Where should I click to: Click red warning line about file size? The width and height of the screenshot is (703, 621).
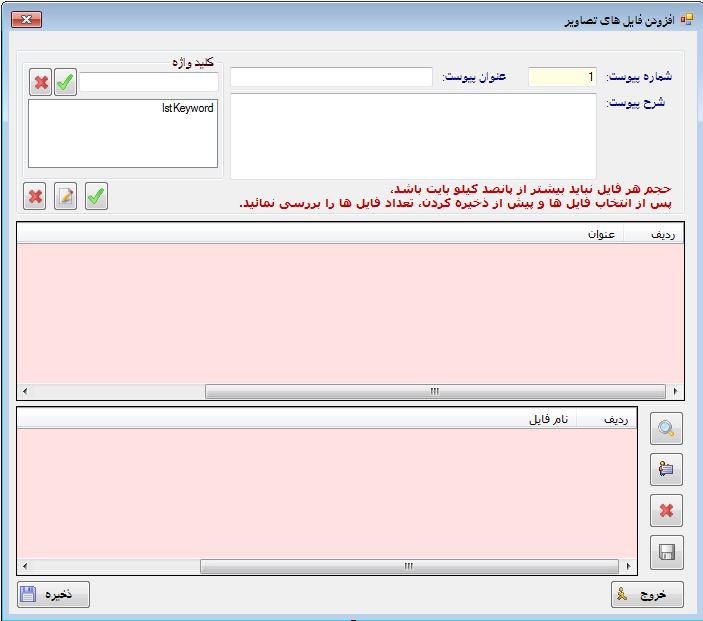pos(531,189)
